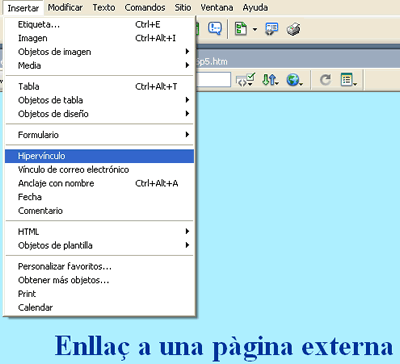
Task: Expand Objetos de plantilla submenu
Action: point(99,245)
